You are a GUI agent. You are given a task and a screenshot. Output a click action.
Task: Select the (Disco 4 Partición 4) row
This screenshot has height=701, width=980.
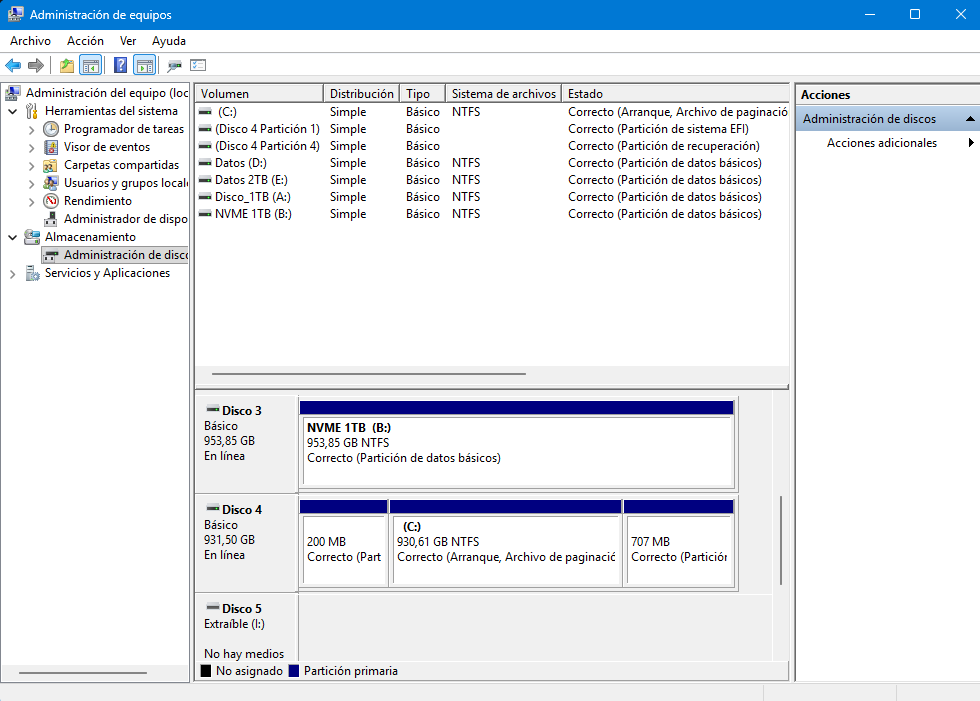[492, 146]
